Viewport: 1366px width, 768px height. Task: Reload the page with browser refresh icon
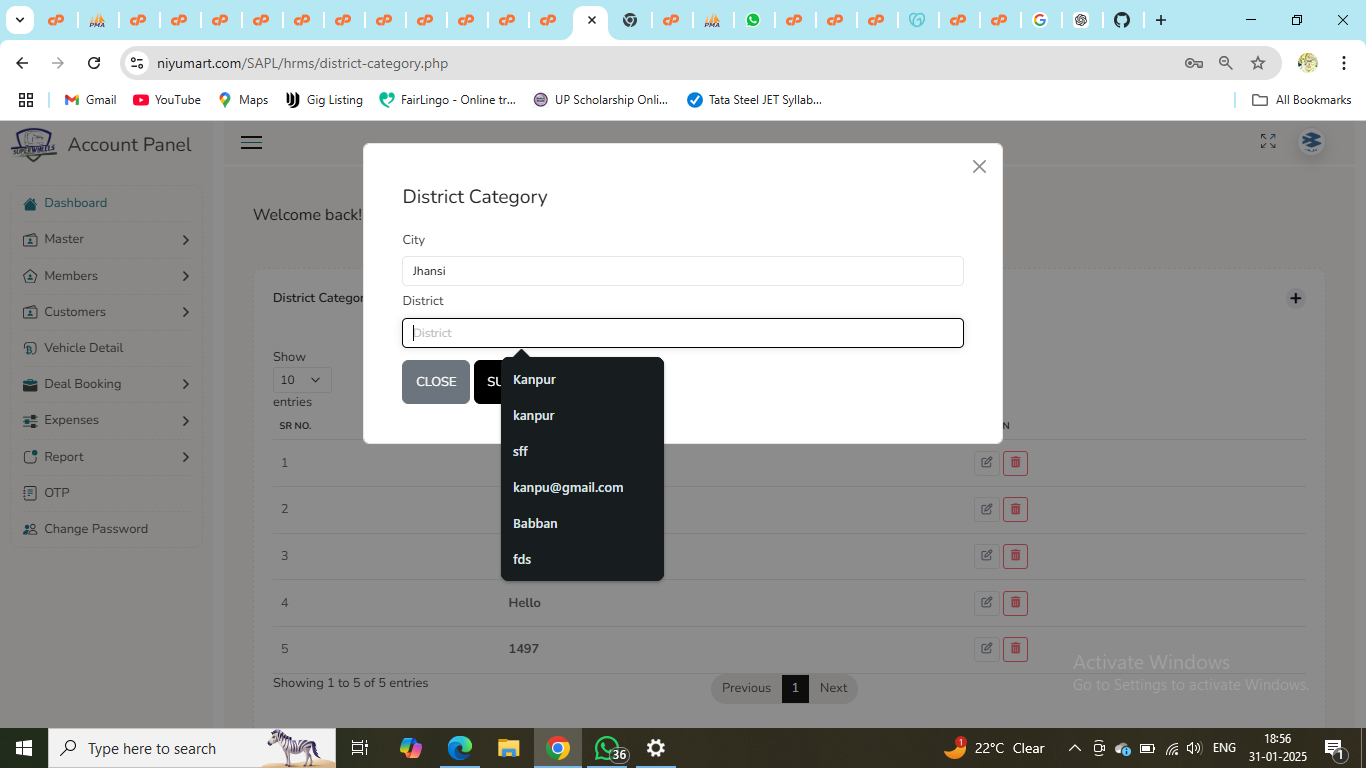(94, 63)
